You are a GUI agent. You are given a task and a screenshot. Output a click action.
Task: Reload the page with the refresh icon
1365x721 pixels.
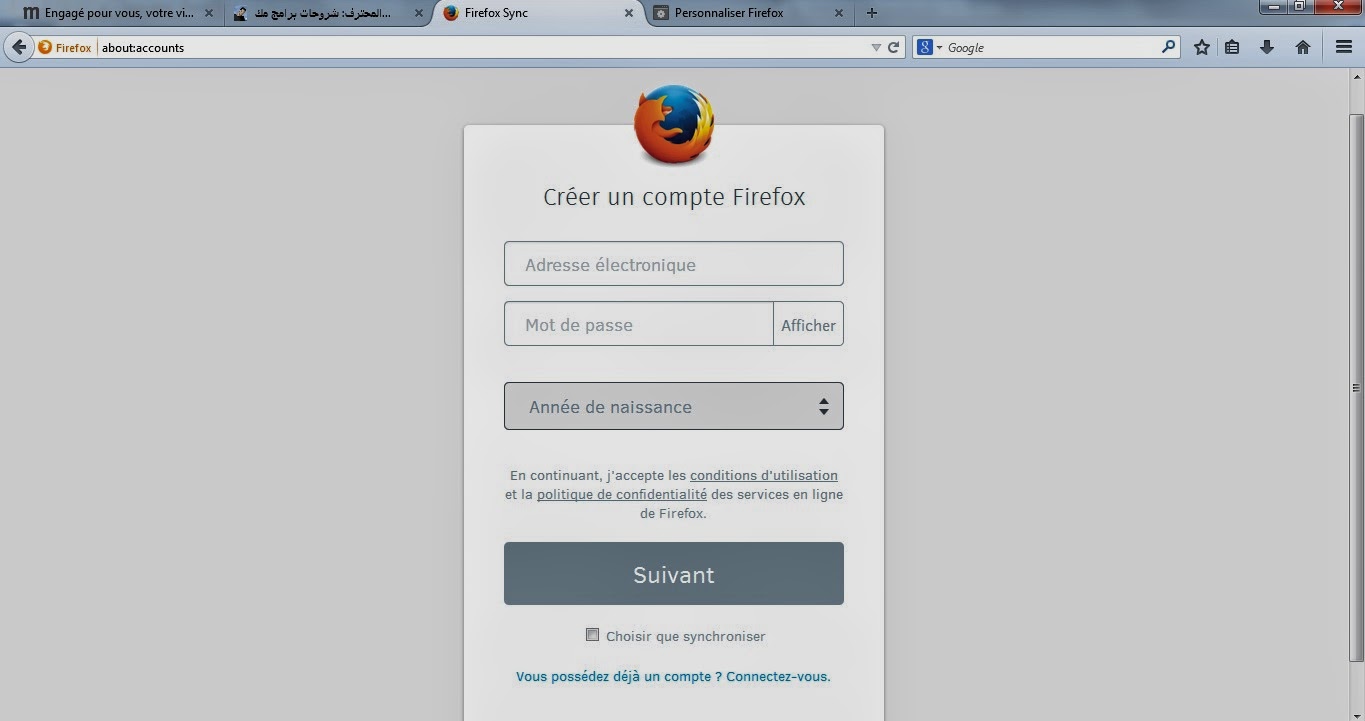click(x=894, y=47)
